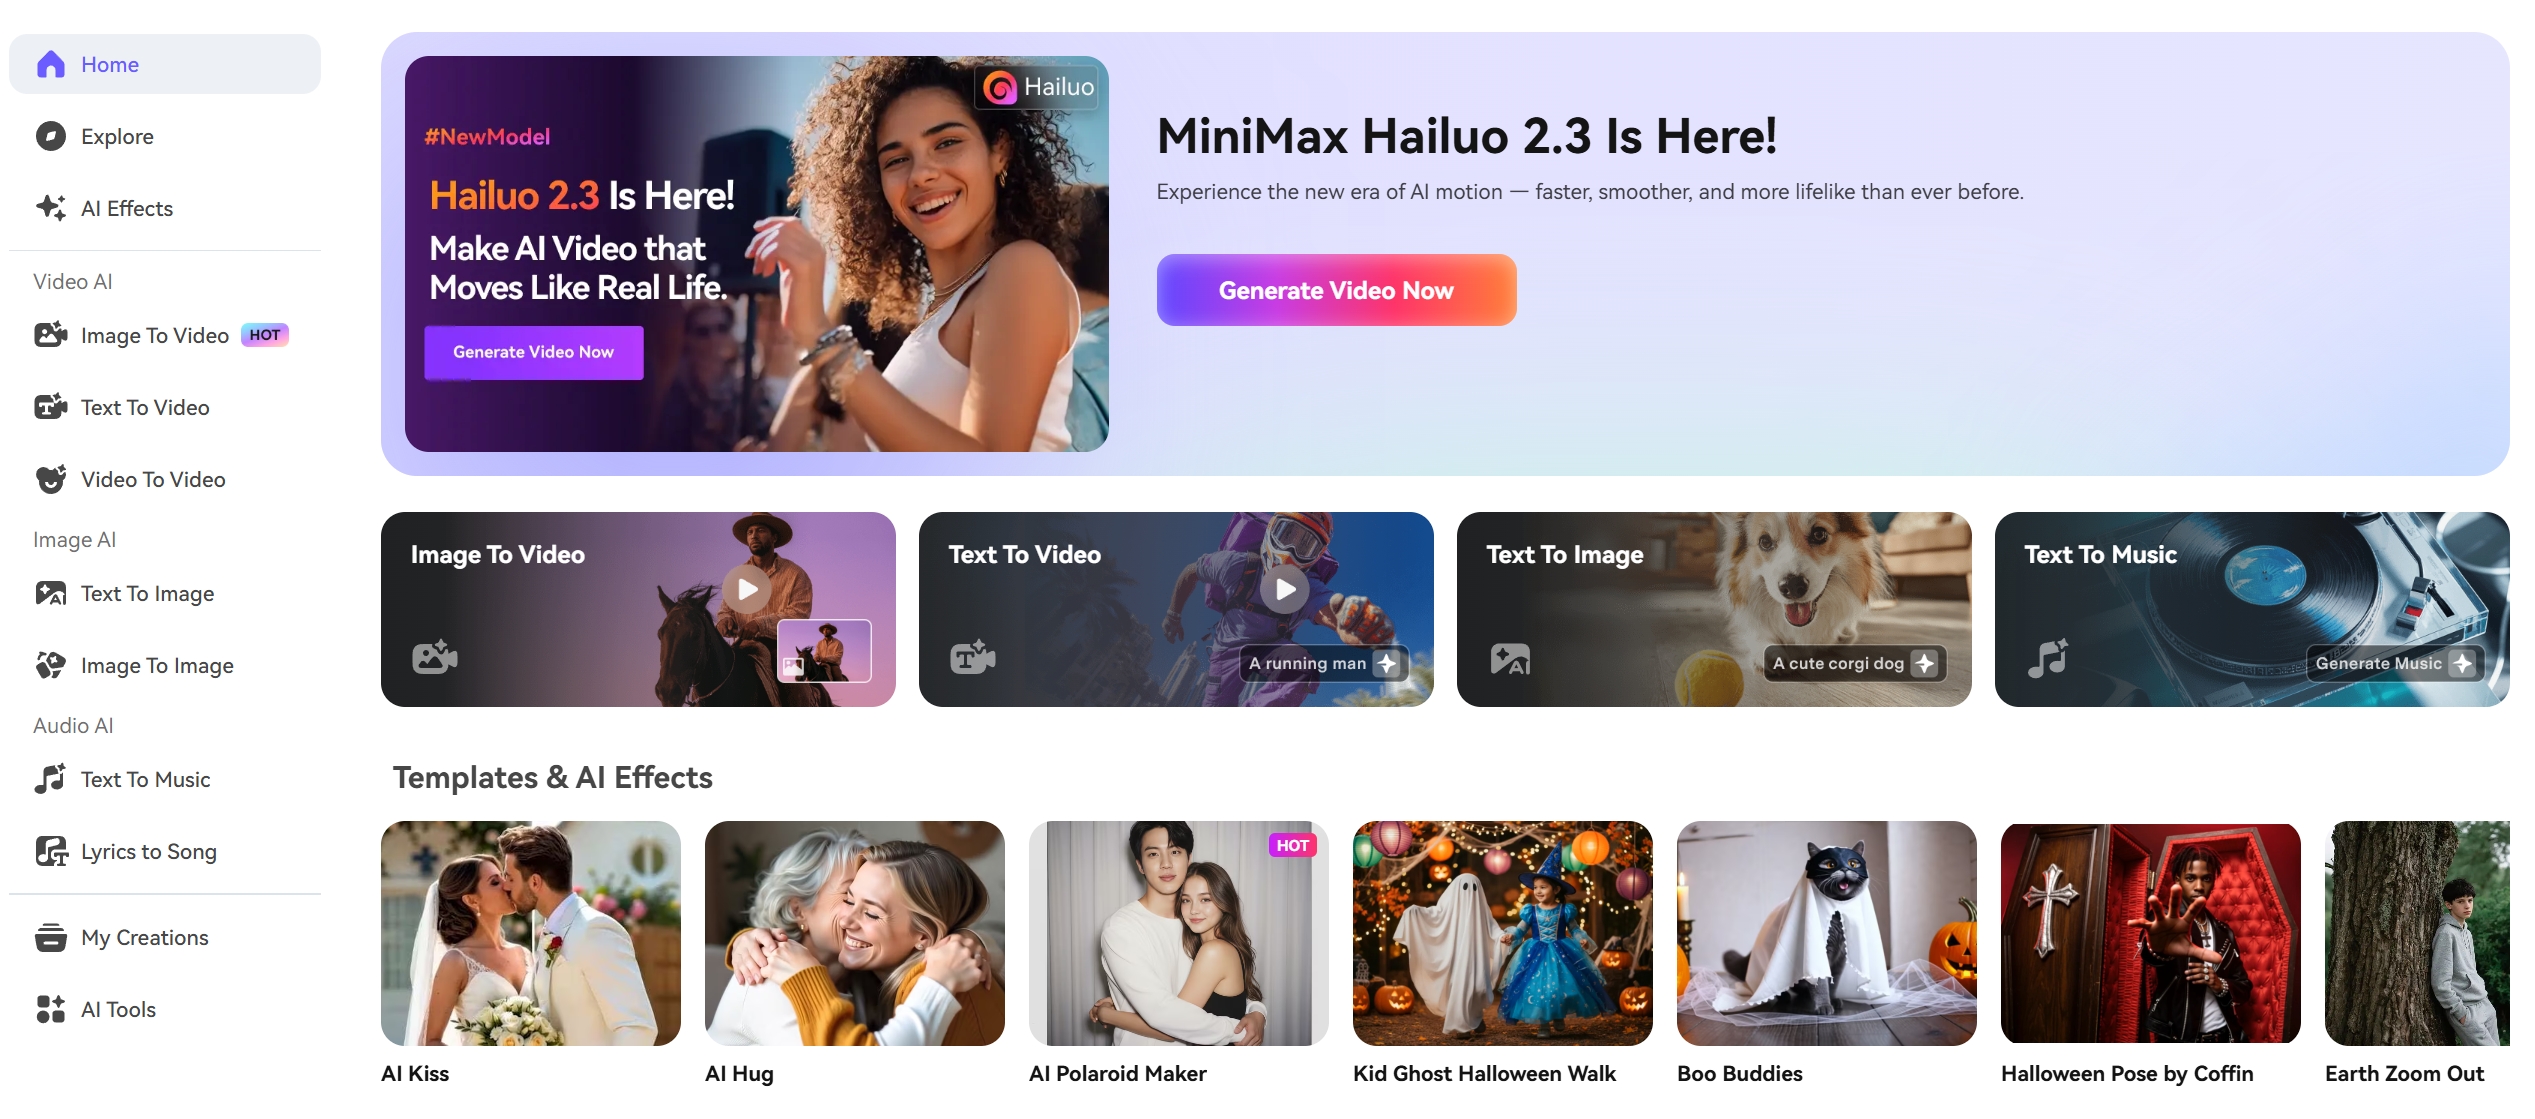
Task: Click sparkle icon beside 'A cute corgi dog'
Action: [x=1925, y=663]
